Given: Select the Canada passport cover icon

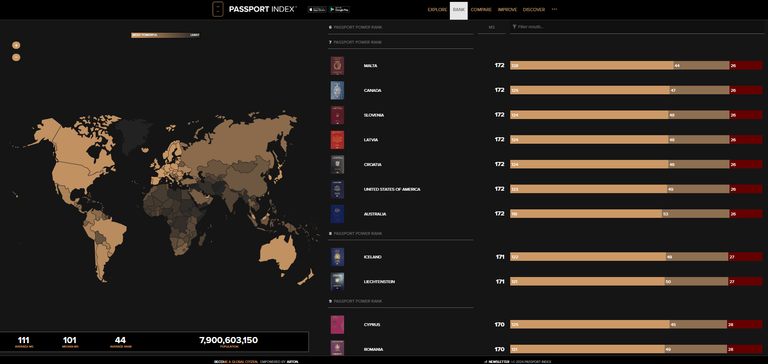Looking at the screenshot, I should point(337,90).
